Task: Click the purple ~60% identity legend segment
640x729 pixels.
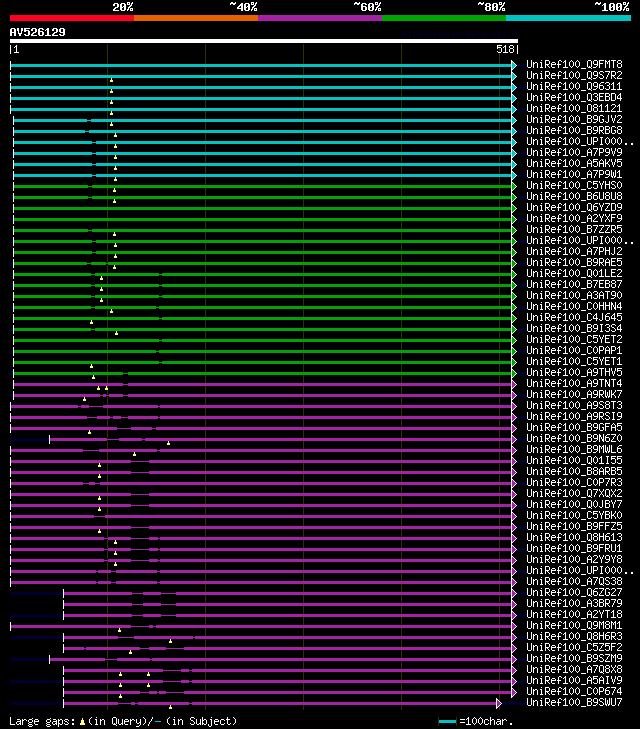Action: [320, 18]
